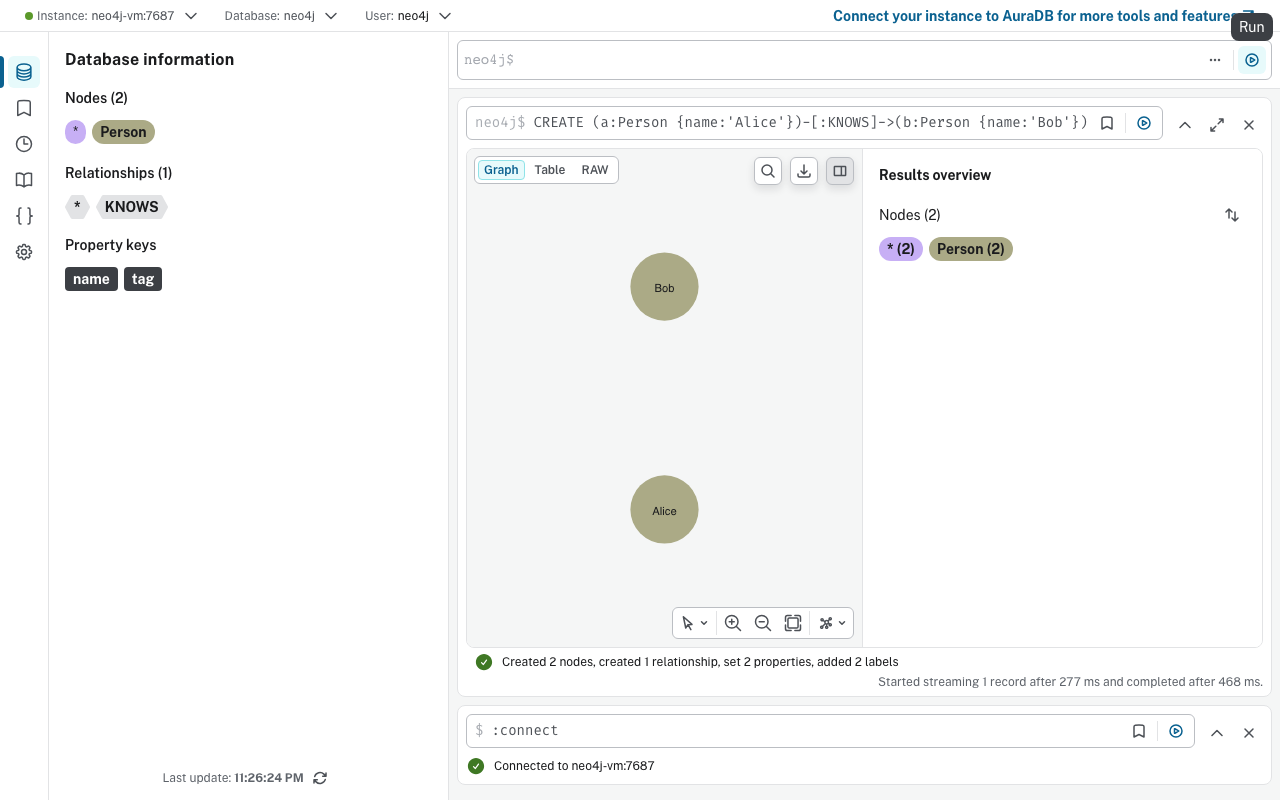1280x800 pixels.
Task: Edit the CREATE Person query text
Action: pos(811,123)
